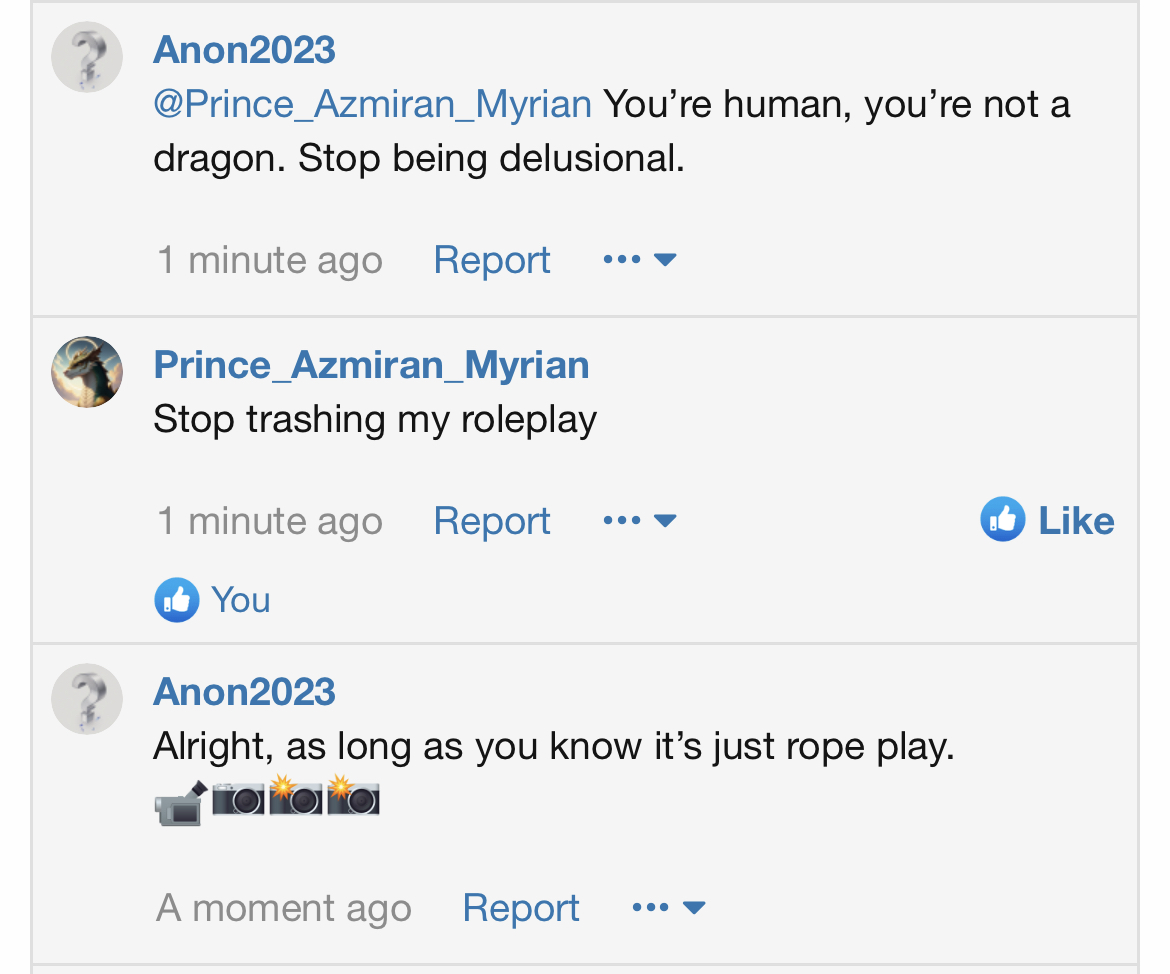Expand options arrow on the last comment

click(x=694, y=908)
